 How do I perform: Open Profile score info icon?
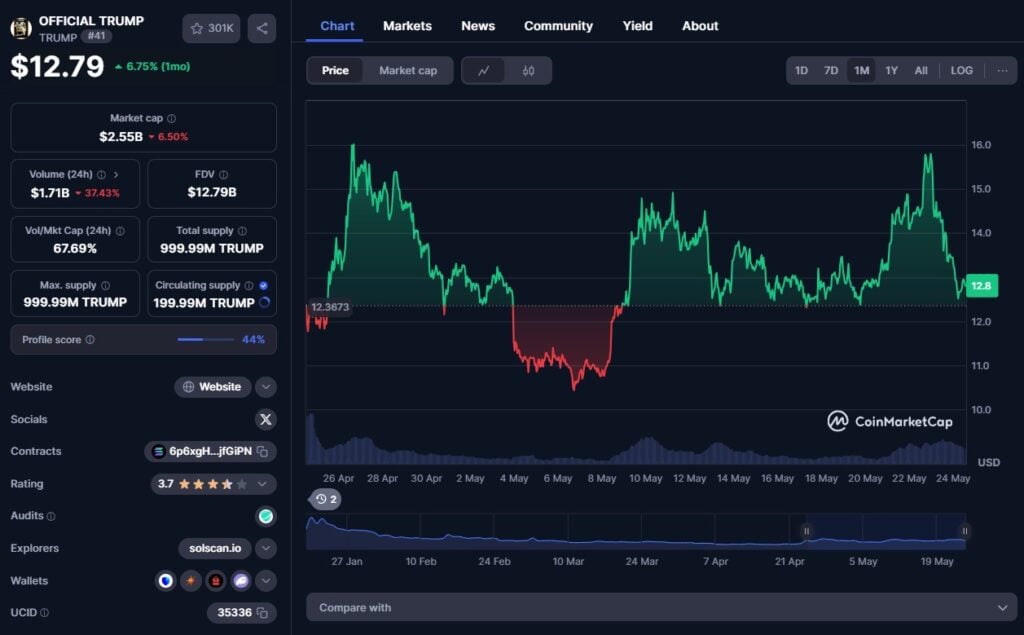90,340
